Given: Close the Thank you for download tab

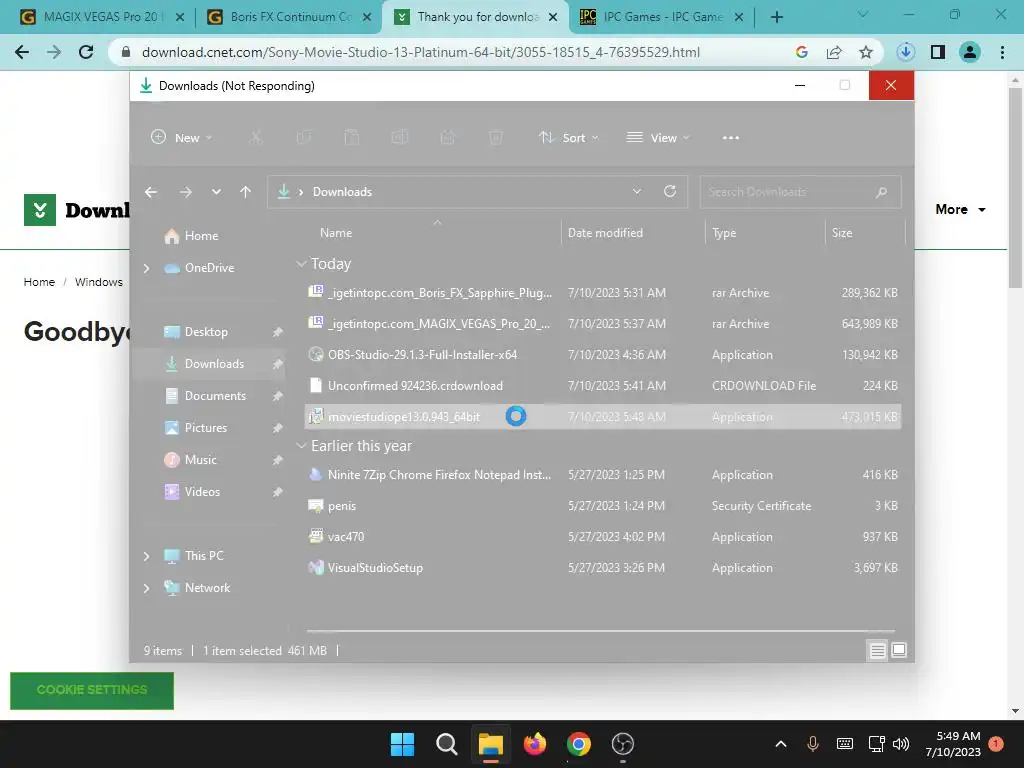Looking at the screenshot, I should (x=553, y=17).
